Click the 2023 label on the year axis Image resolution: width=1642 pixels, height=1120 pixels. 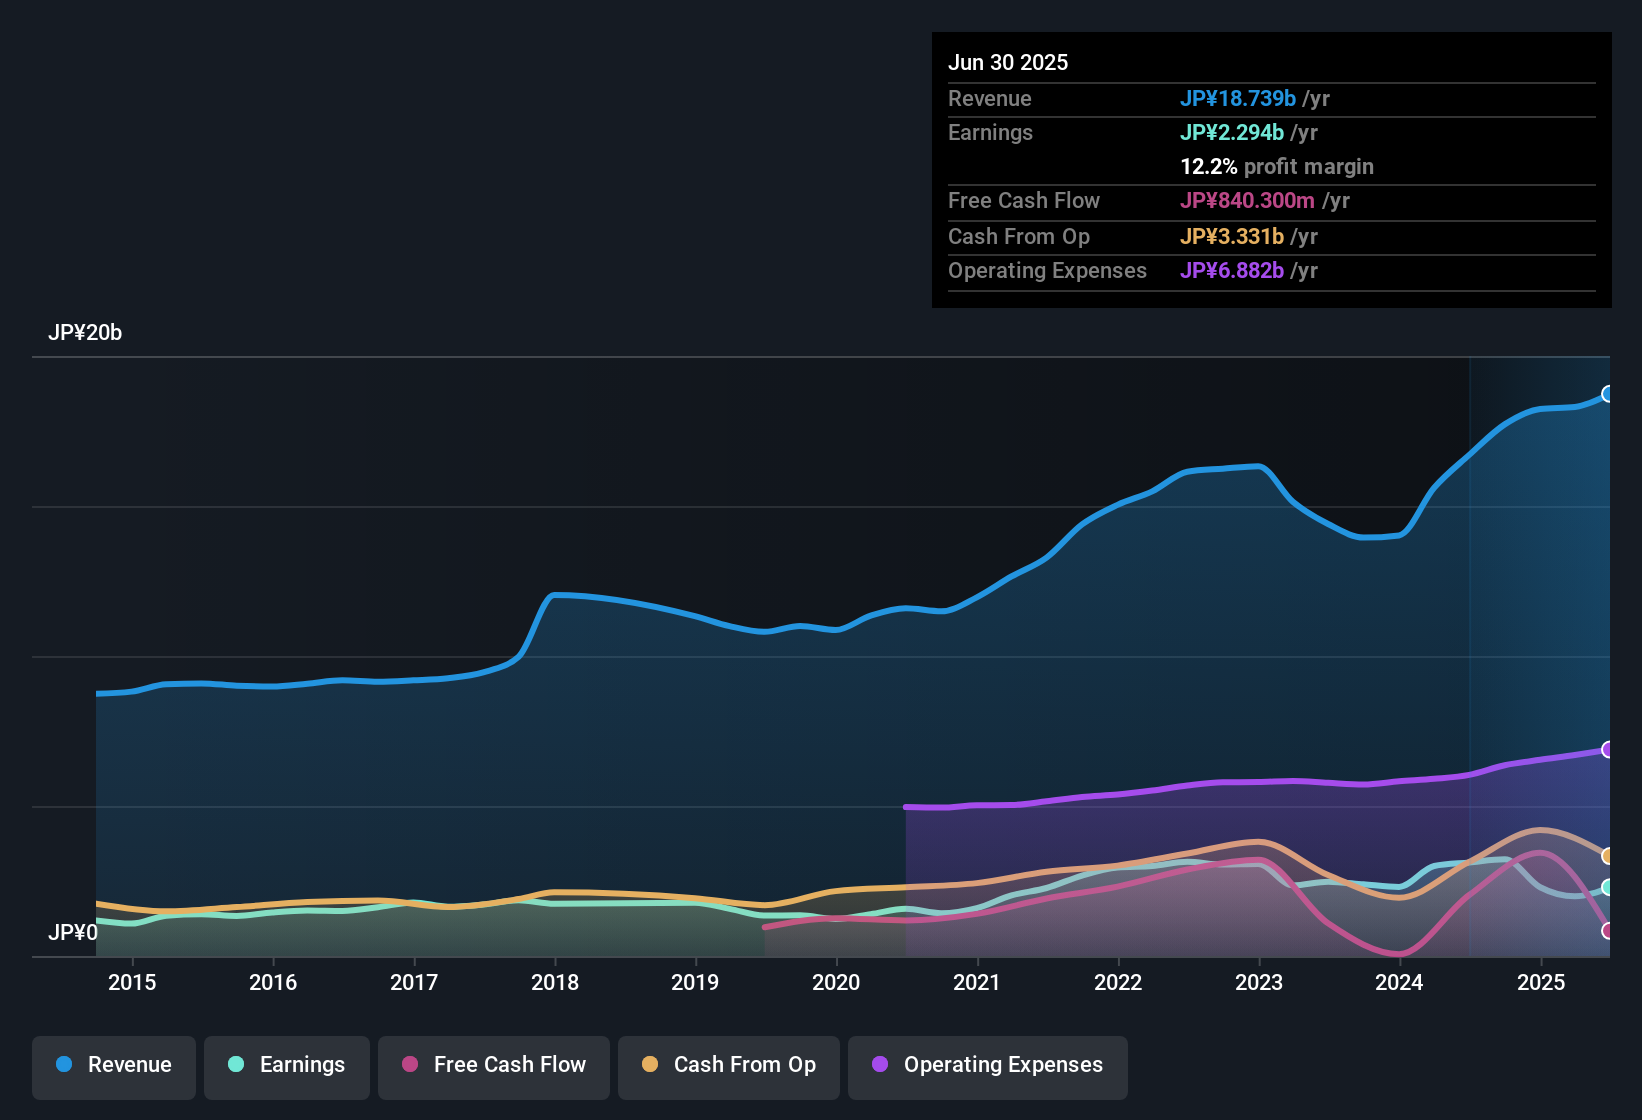[1260, 982]
